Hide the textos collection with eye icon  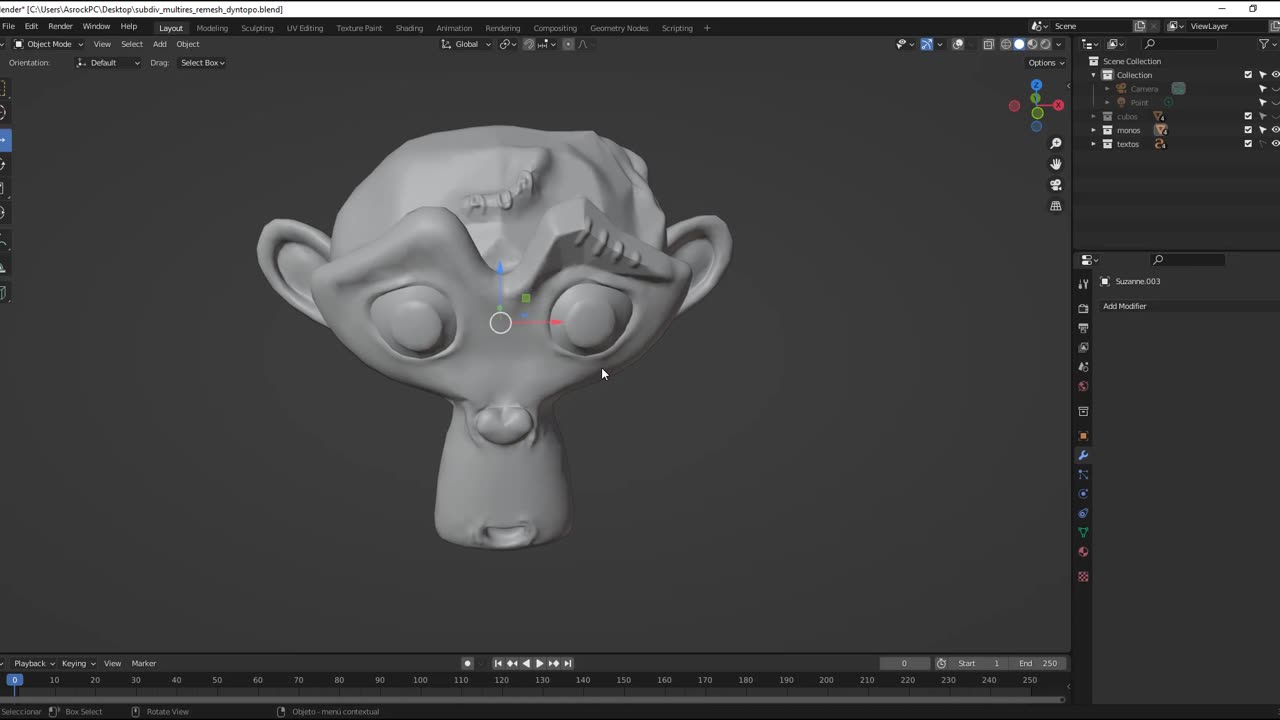pyautogui.click(x=1275, y=144)
